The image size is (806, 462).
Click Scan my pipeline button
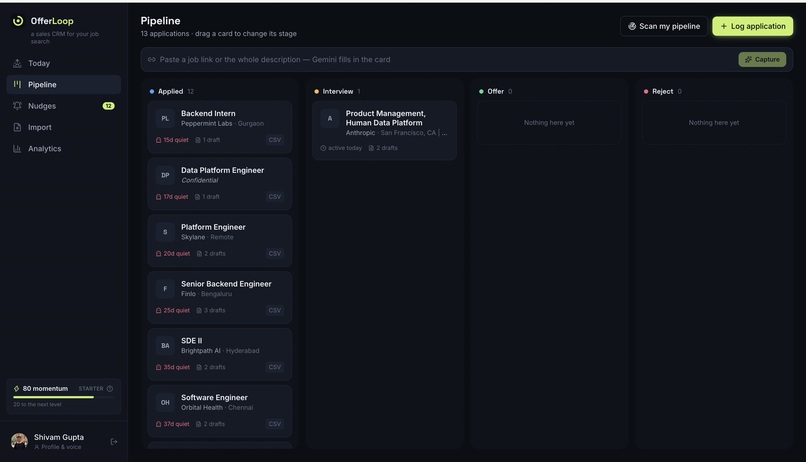click(664, 26)
